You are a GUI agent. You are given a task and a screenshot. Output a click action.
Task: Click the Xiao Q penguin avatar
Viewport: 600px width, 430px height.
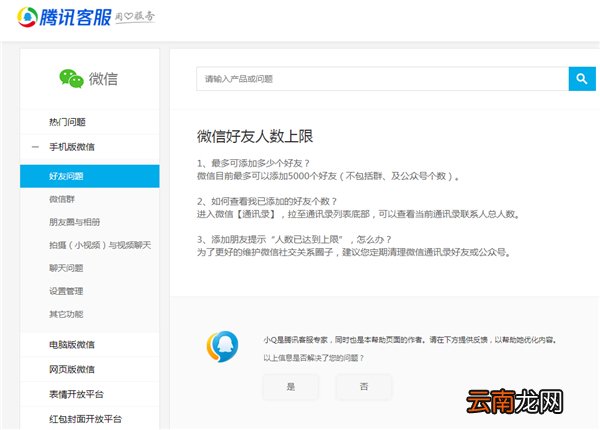[223, 347]
